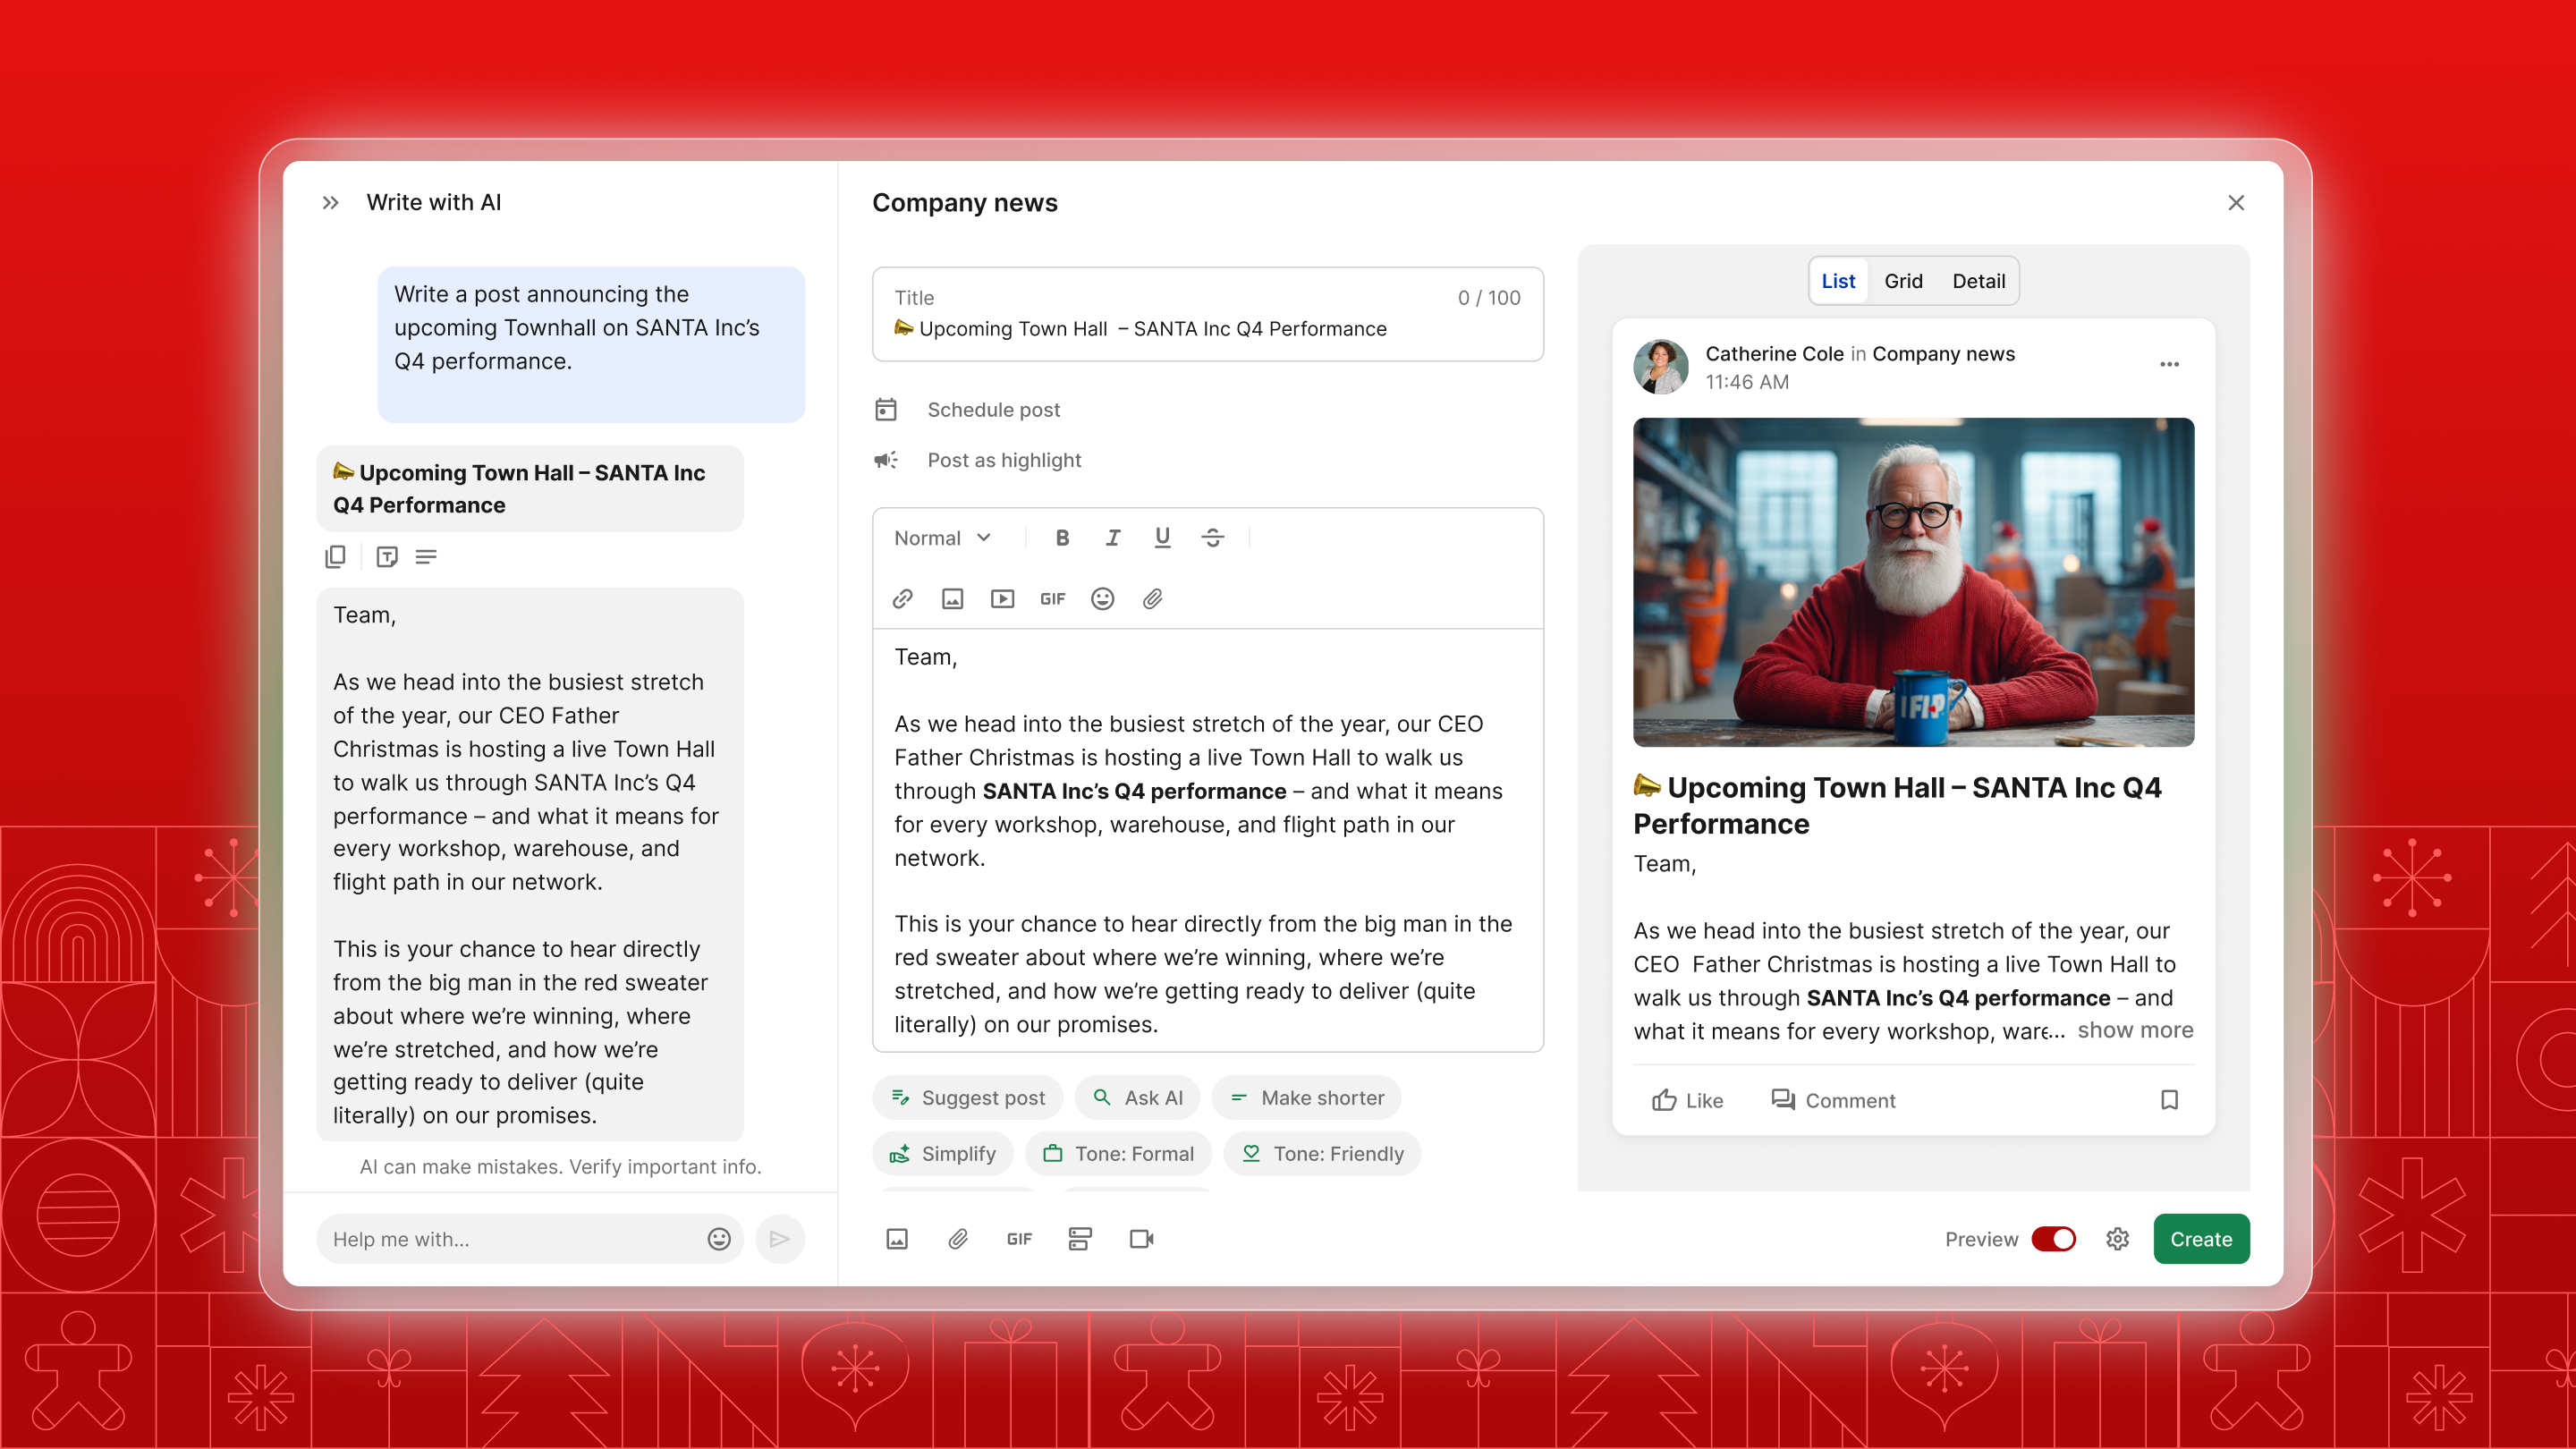Expand the truncated post with show more
The image size is (2576, 1449).
(x=2134, y=1030)
